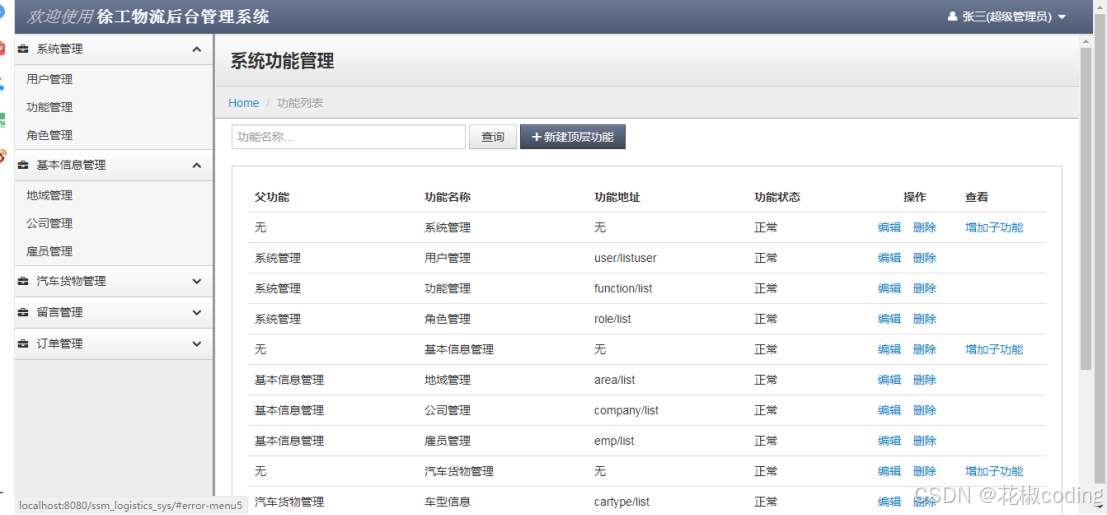Click the briefcase icon beside 汽车货物管理
Image resolution: width=1107 pixels, height=515 pixels.
23,281
